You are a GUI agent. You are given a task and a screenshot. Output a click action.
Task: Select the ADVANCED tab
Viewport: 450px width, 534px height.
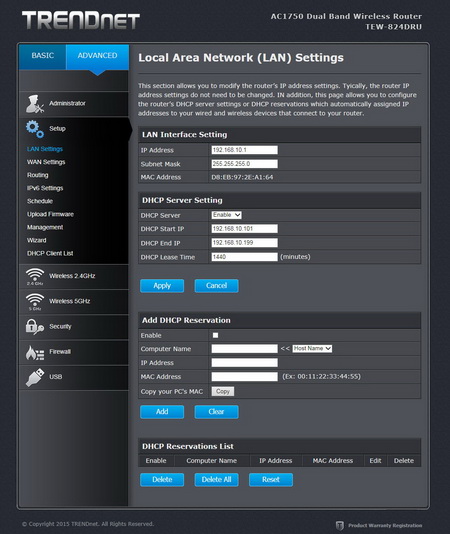tap(97, 56)
